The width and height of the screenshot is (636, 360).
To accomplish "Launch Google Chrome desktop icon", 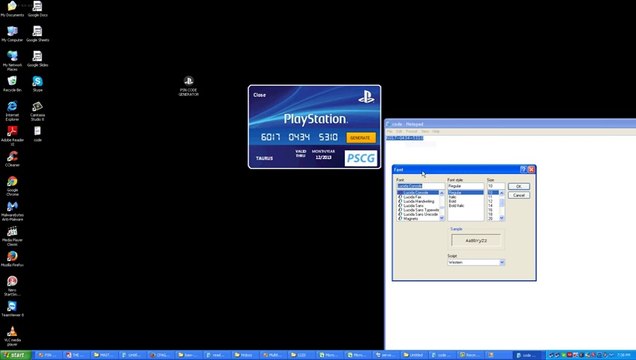I will coord(12,186).
